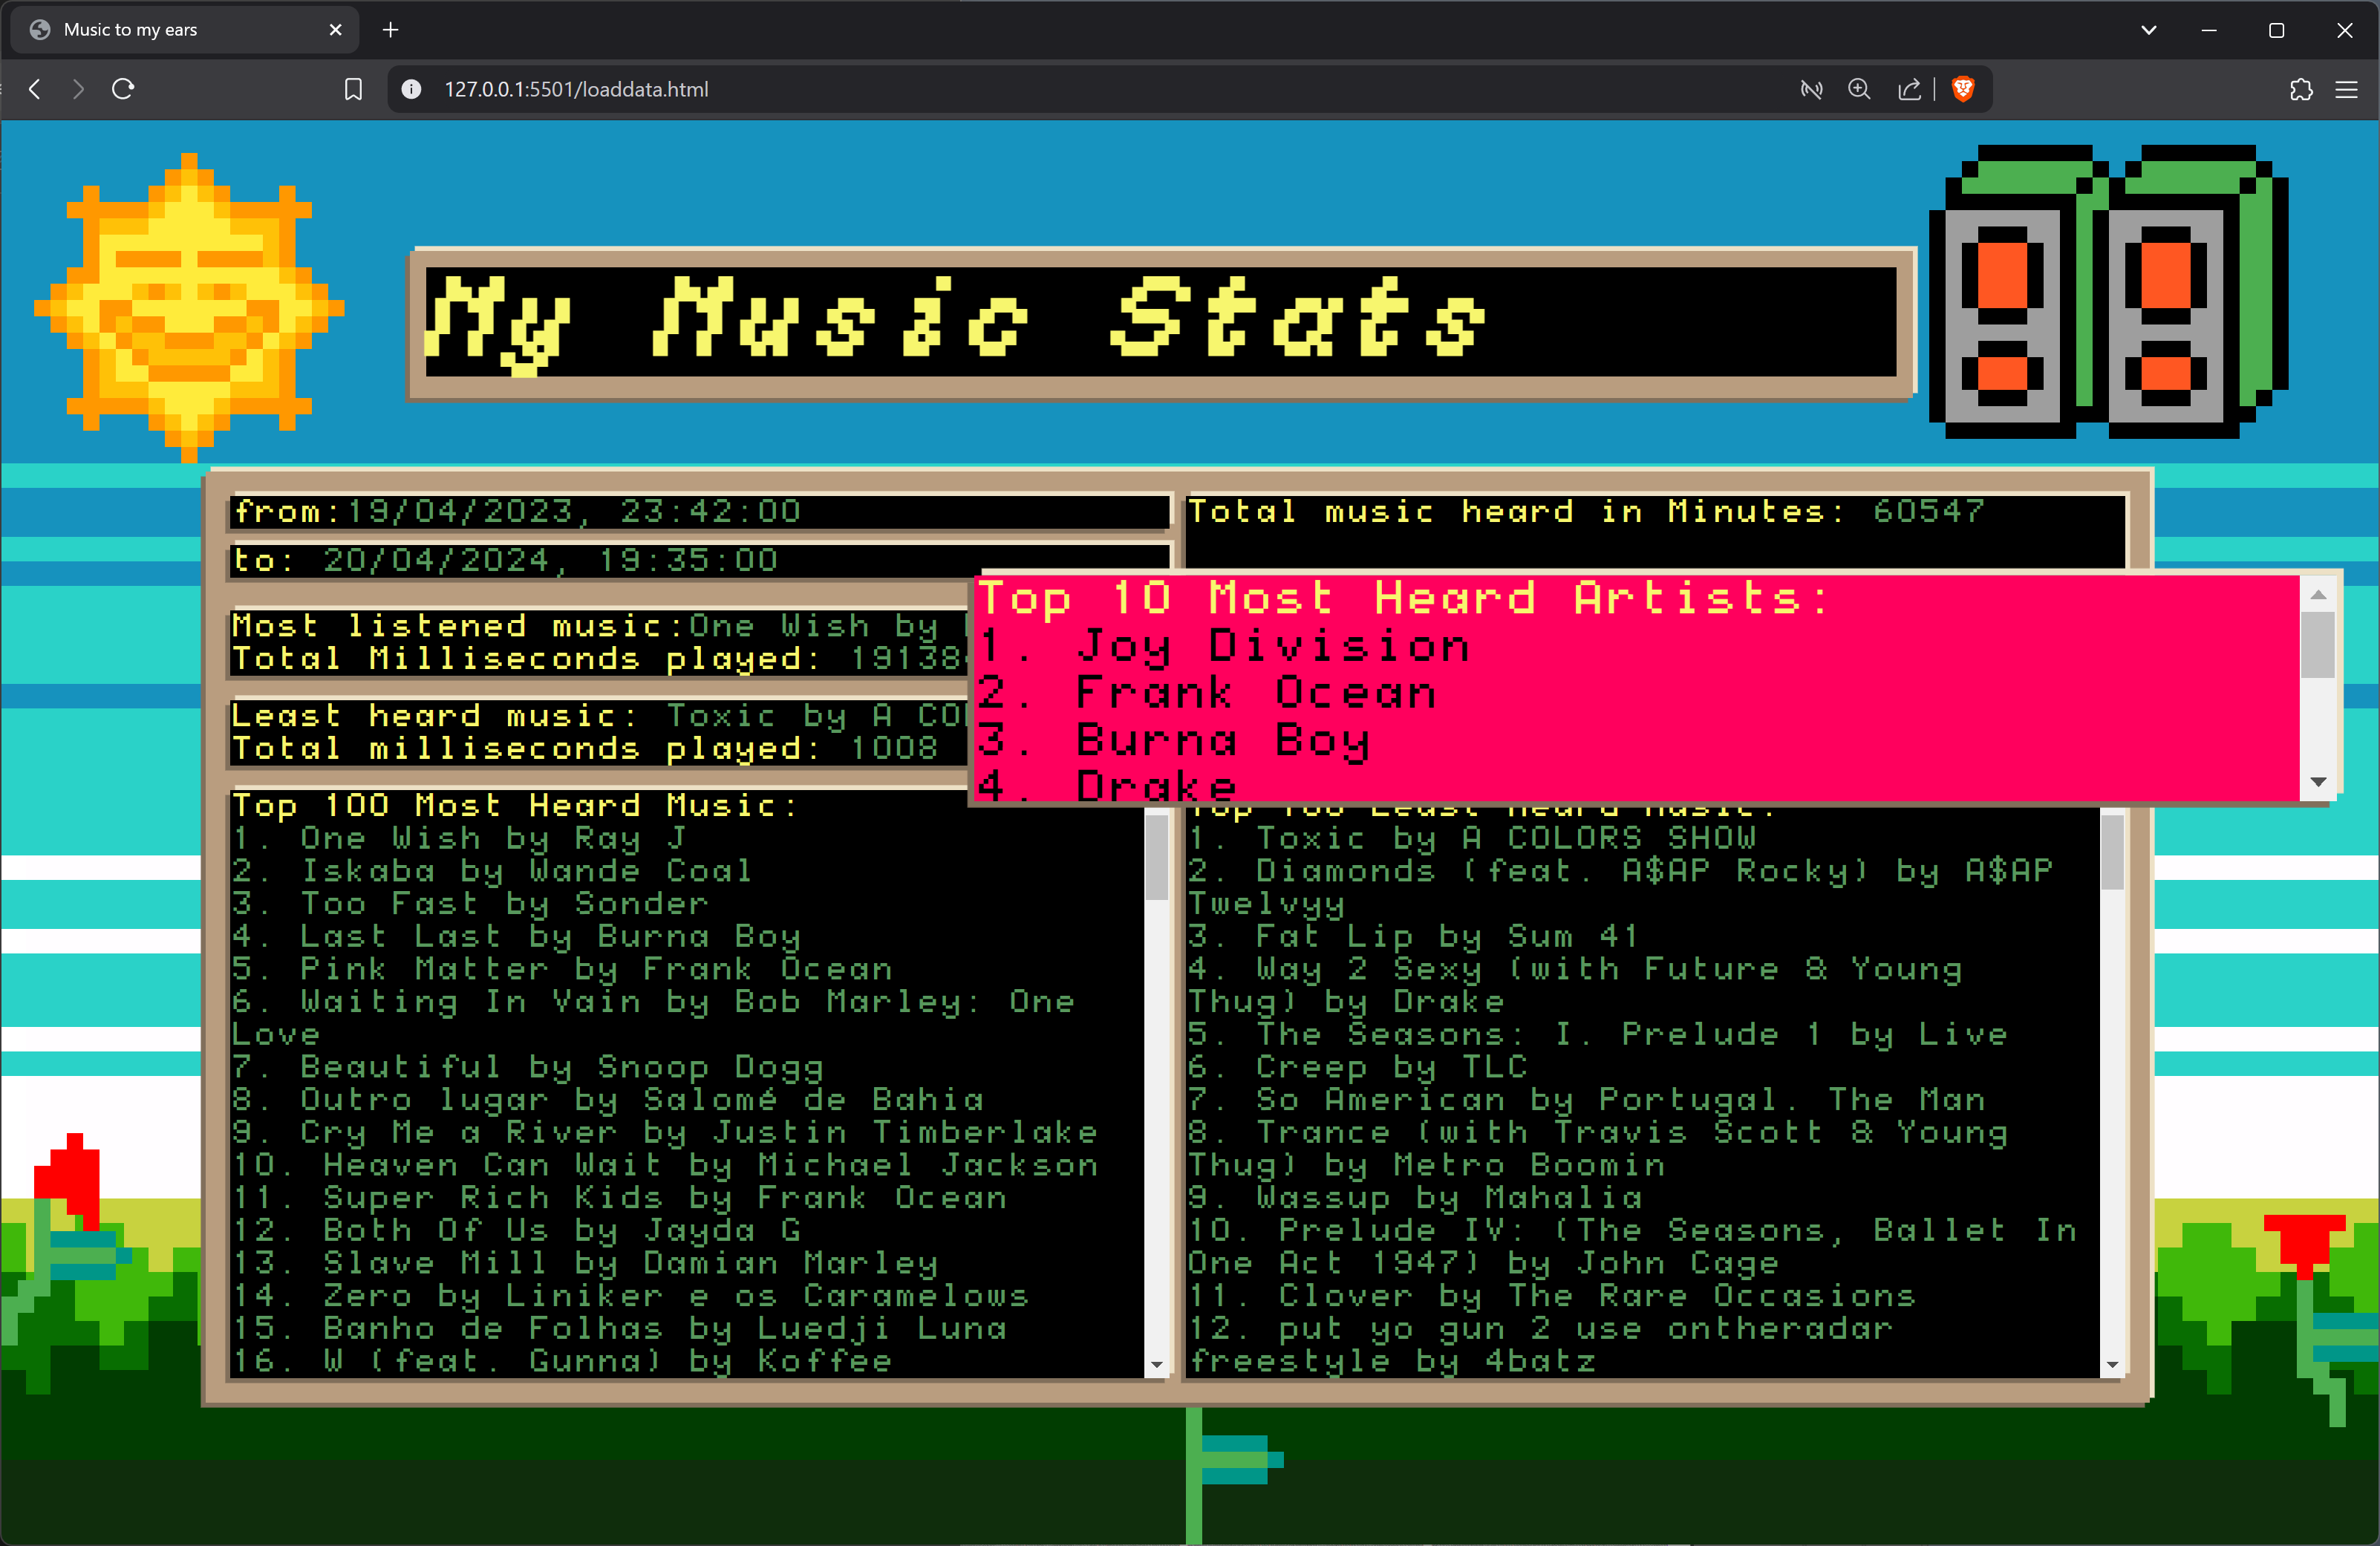Bookmark this page with the bookmark icon
The height and width of the screenshot is (1546, 2380).
click(353, 89)
